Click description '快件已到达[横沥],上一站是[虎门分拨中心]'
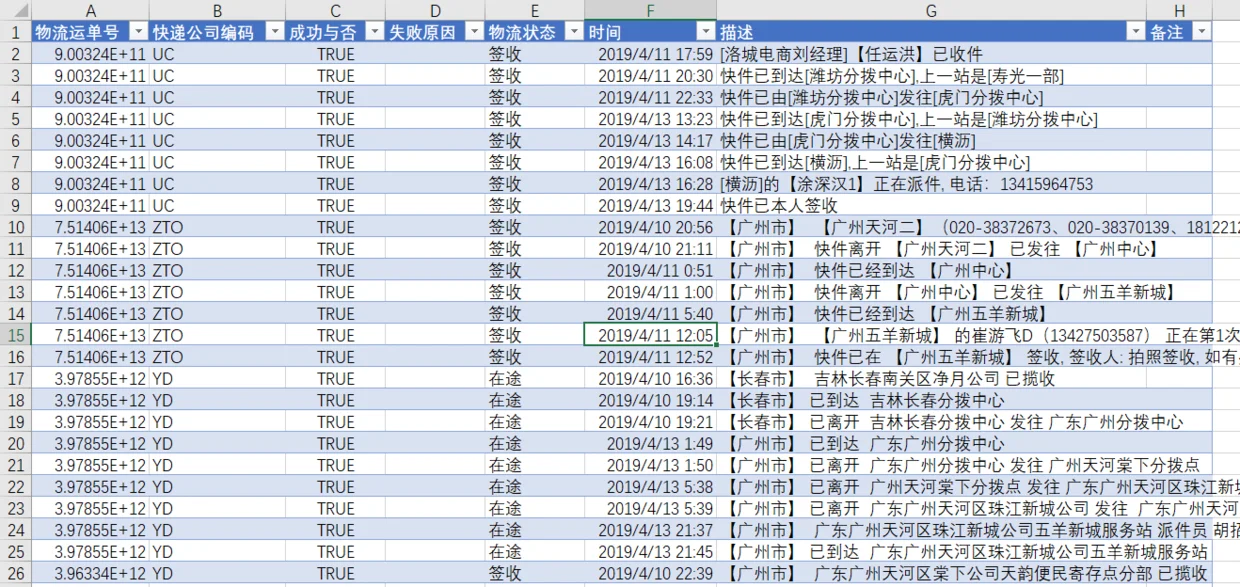Screen dimensions: 1240x587 click(x=875, y=162)
